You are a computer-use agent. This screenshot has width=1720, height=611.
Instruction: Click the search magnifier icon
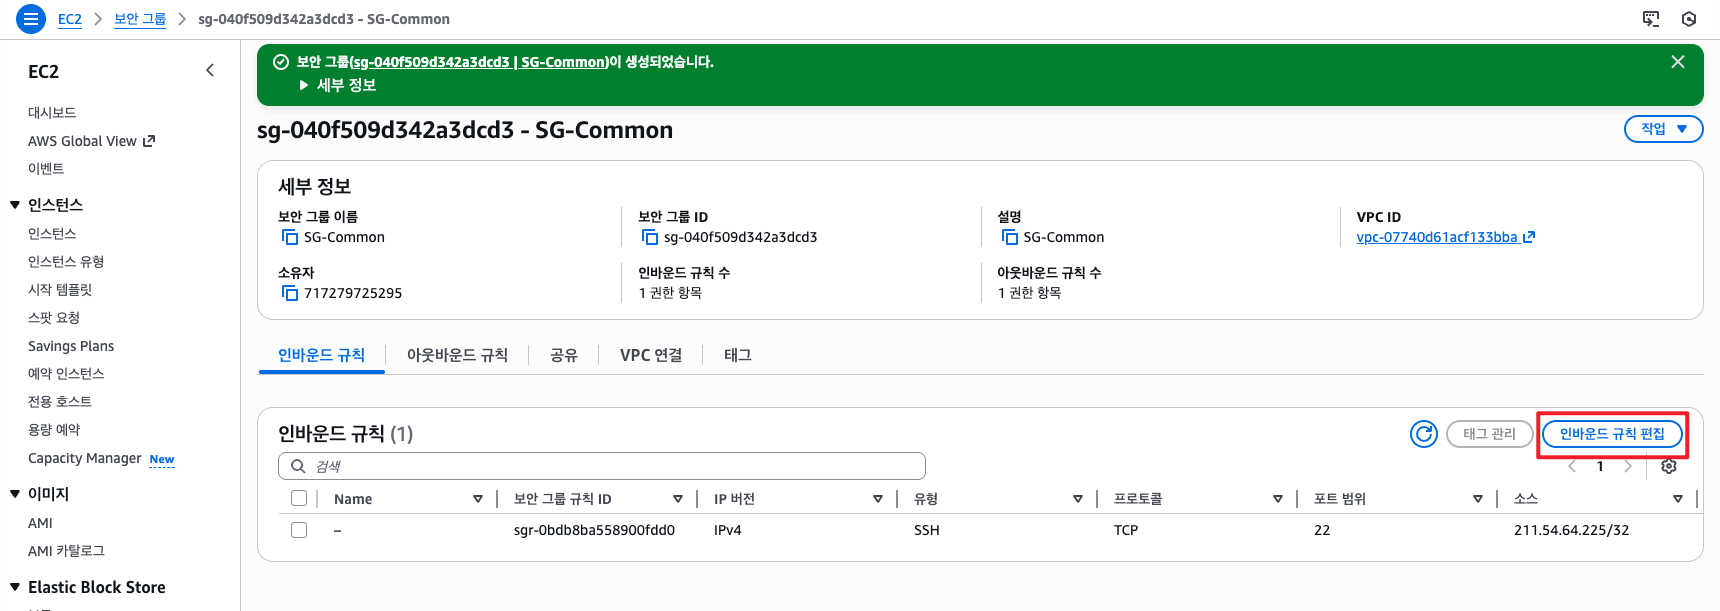(x=298, y=466)
